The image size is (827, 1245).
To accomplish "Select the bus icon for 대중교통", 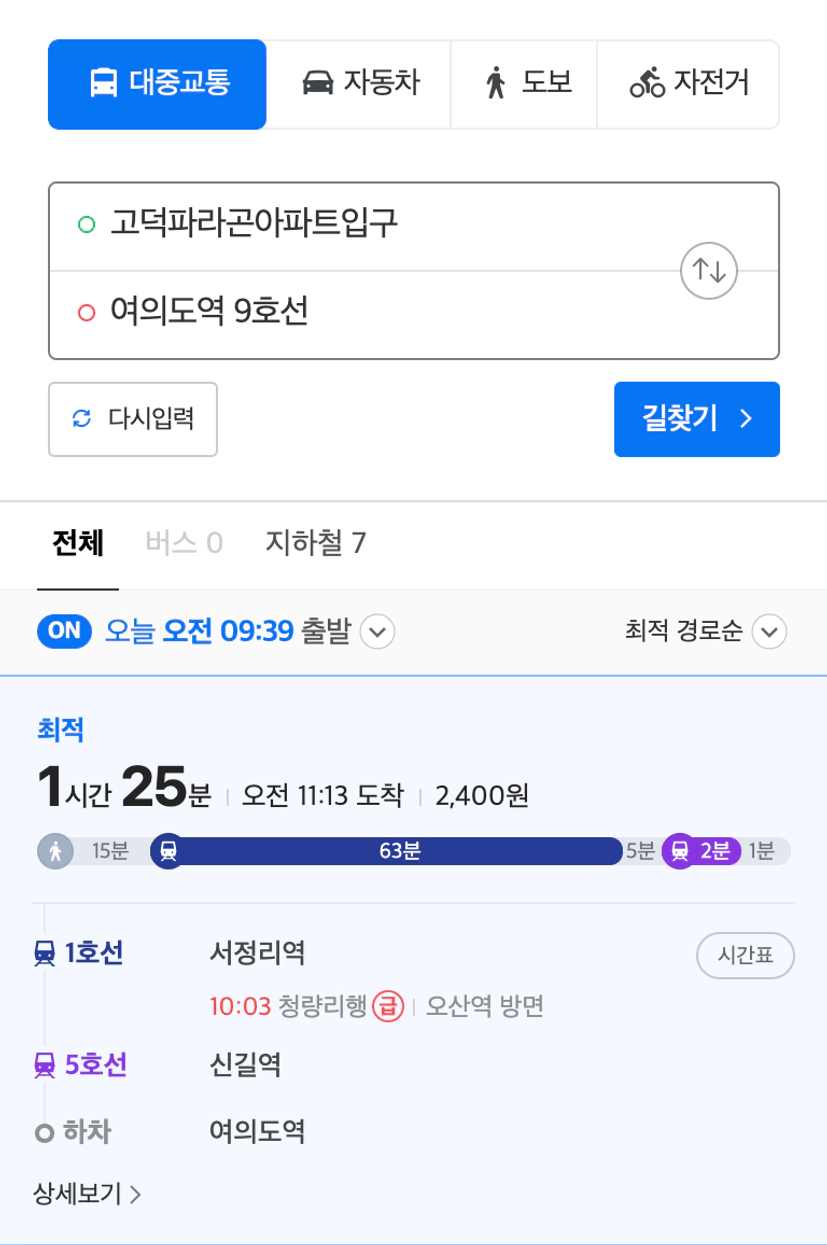I will [x=103, y=83].
